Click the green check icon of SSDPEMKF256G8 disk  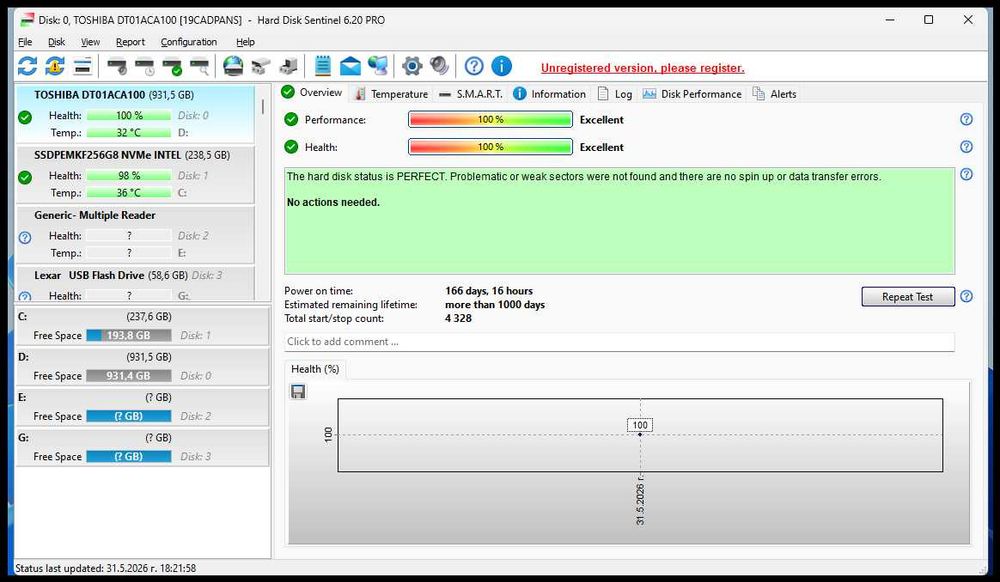25,177
